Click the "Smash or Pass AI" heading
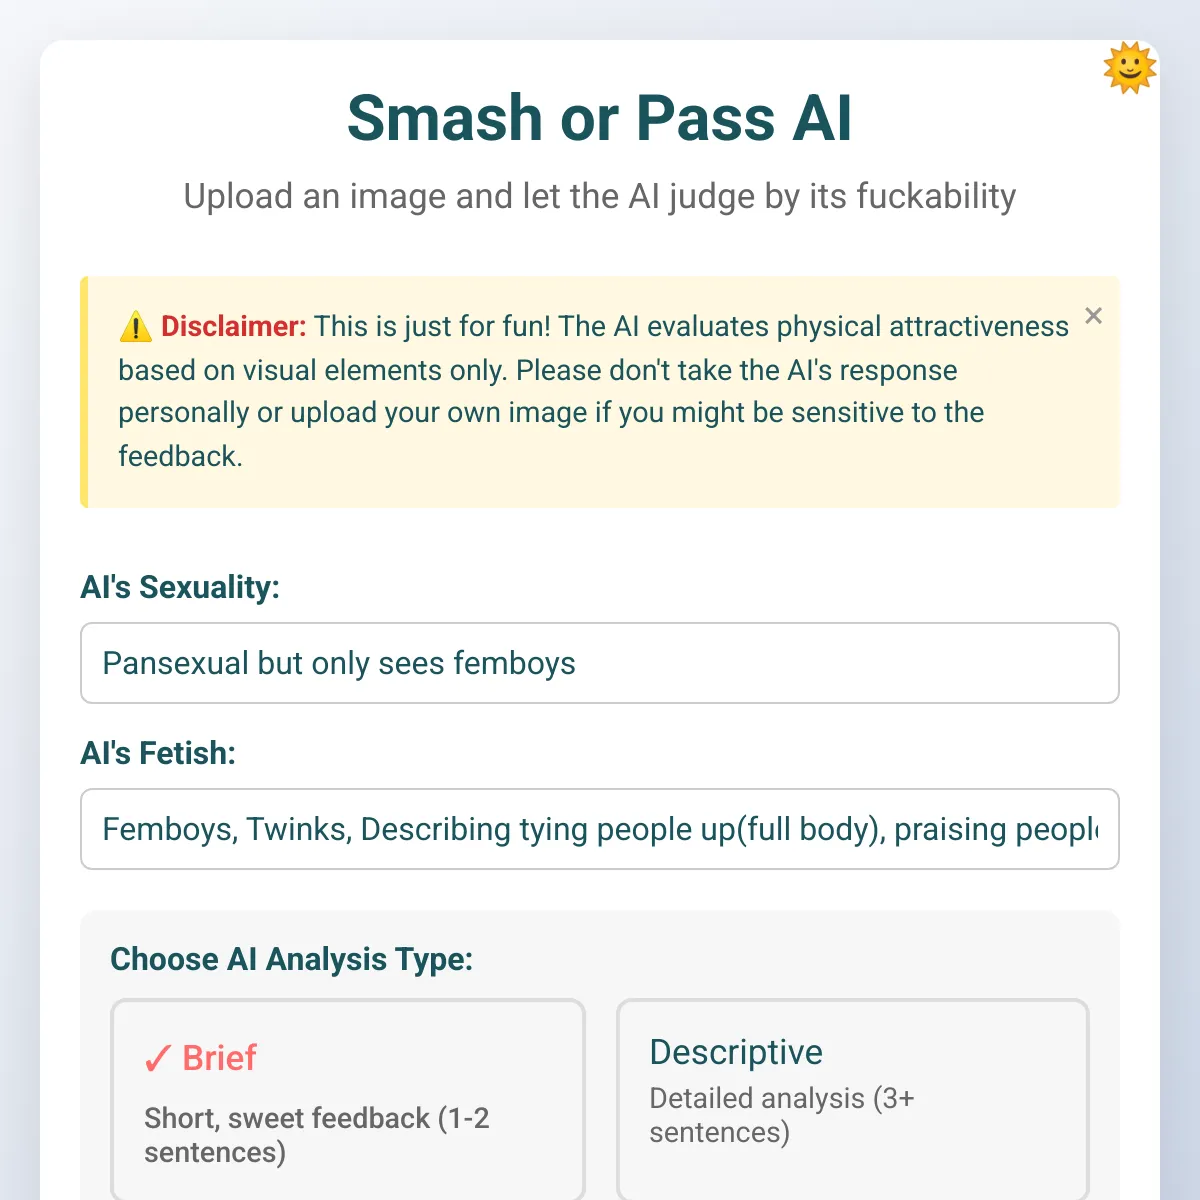The width and height of the screenshot is (1200, 1200). [600, 118]
